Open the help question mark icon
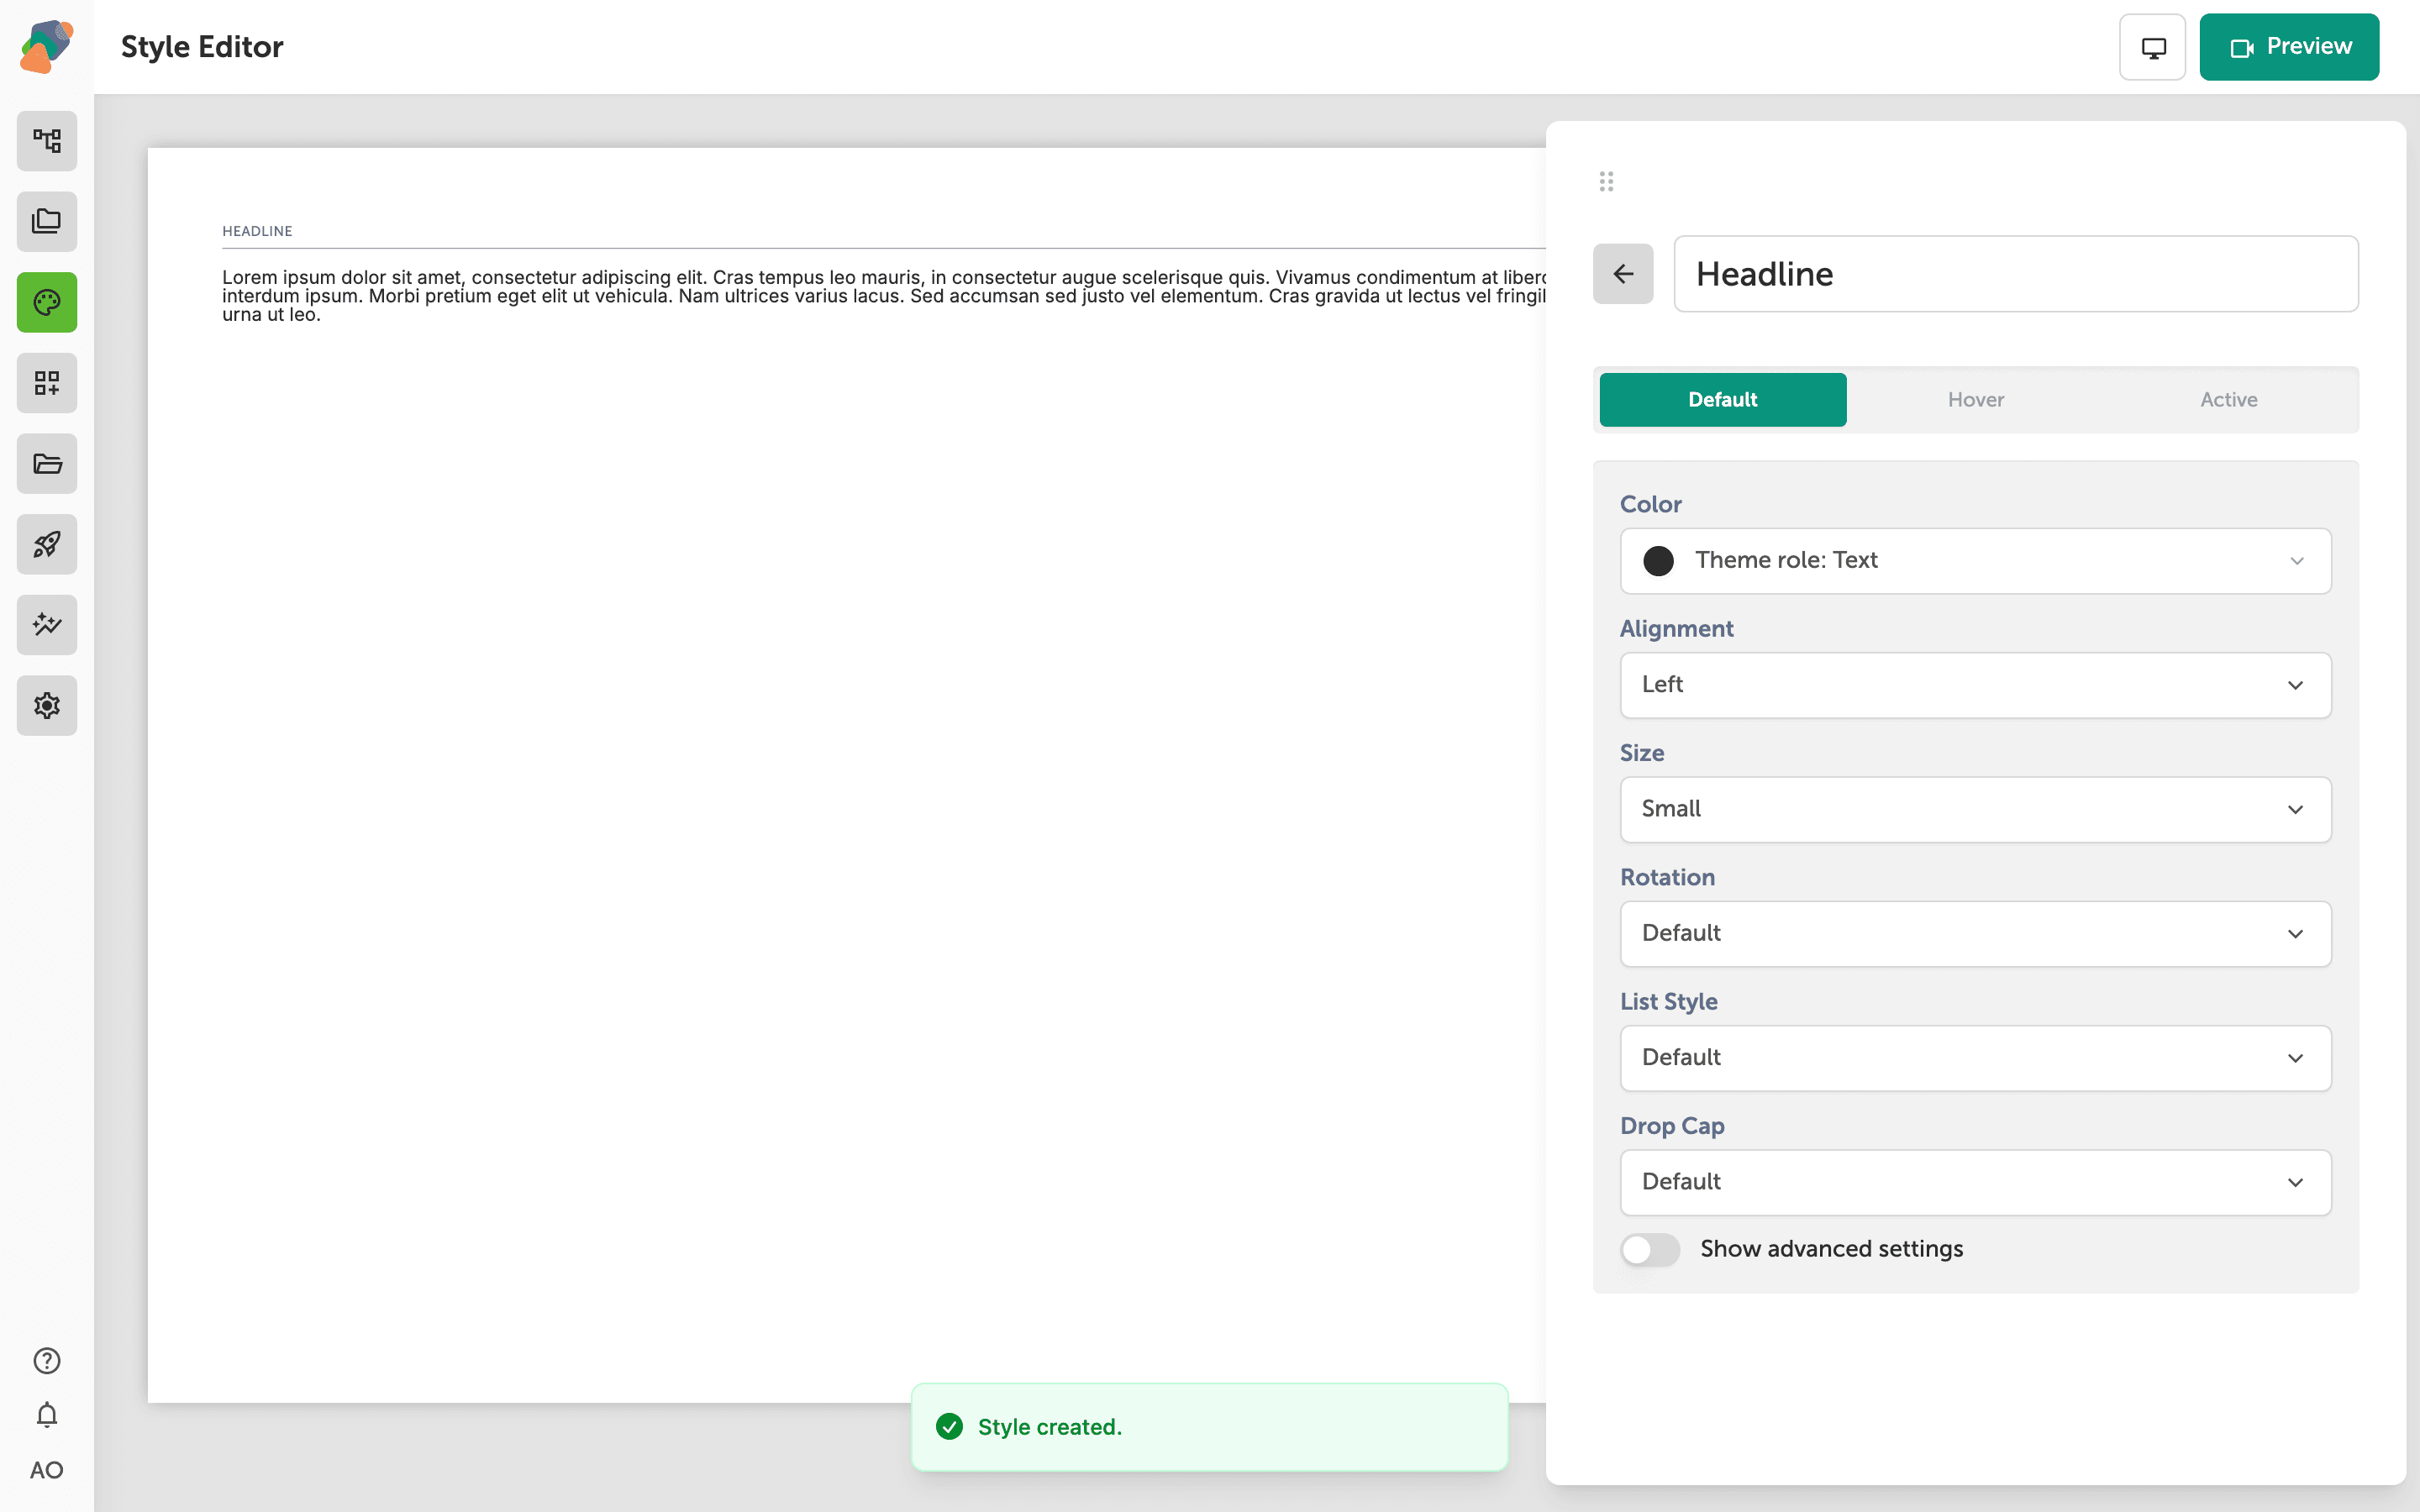2420x1512 pixels. click(47, 1360)
